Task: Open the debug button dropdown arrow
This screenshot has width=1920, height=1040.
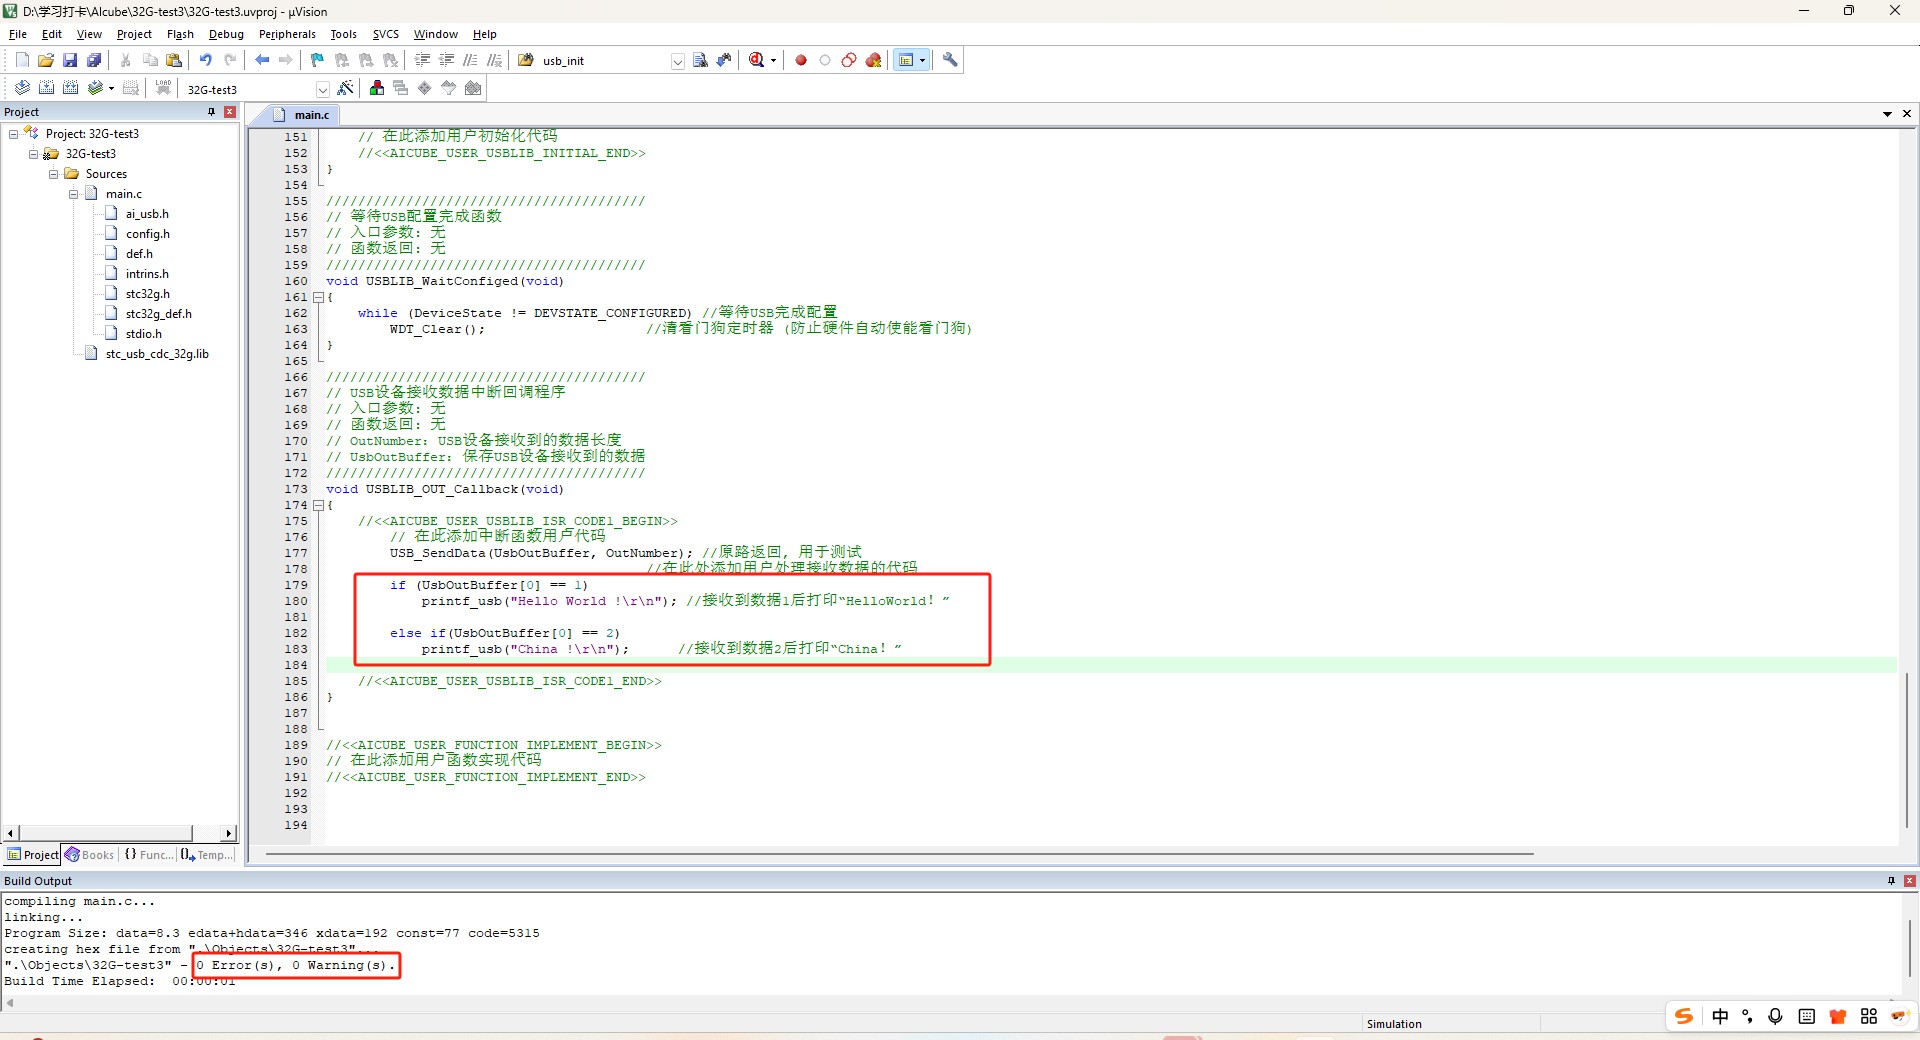Action: click(x=773, y=61)
